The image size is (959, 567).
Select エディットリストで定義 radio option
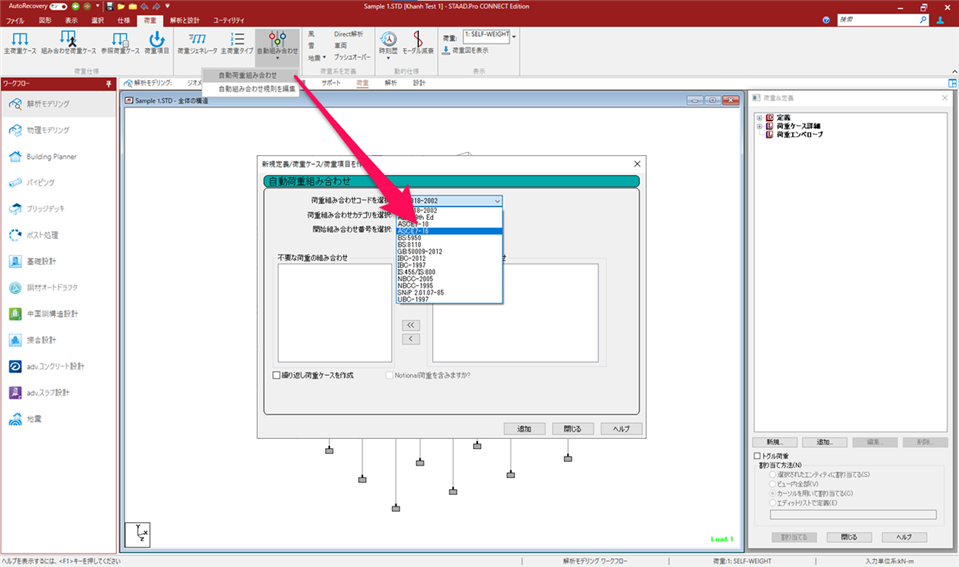pyautogui.click(x=773, y=503)
